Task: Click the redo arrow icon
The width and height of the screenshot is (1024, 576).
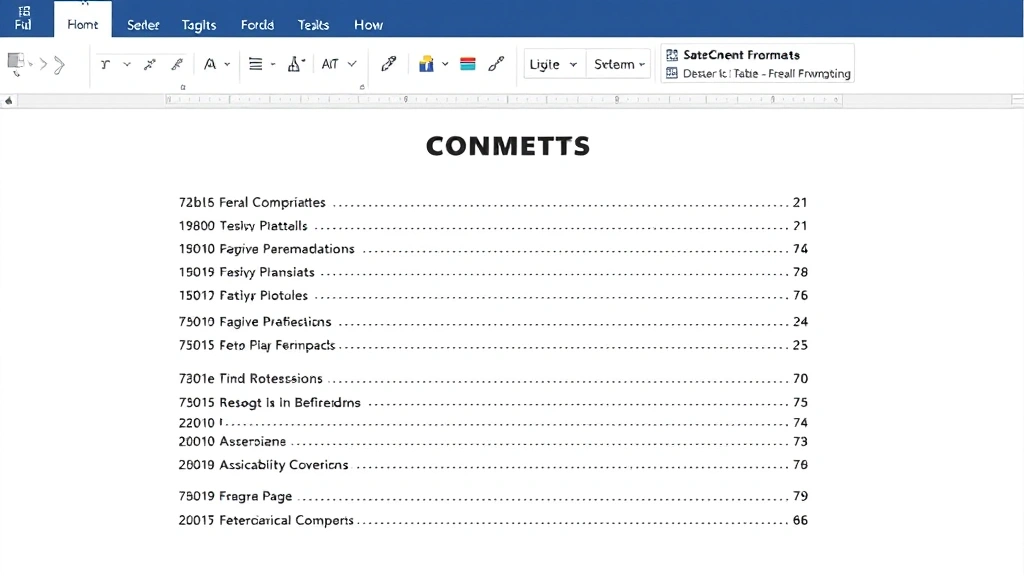Action: click(58, 63)
